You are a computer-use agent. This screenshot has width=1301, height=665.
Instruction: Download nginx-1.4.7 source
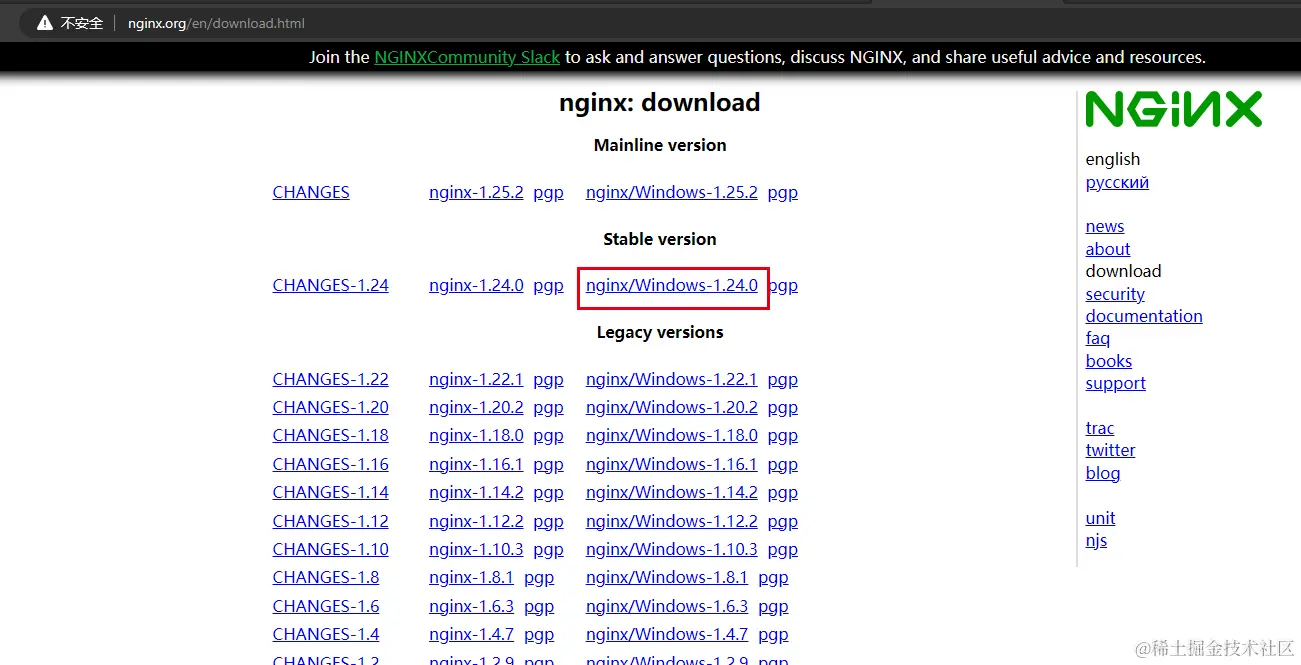point(471,634)
